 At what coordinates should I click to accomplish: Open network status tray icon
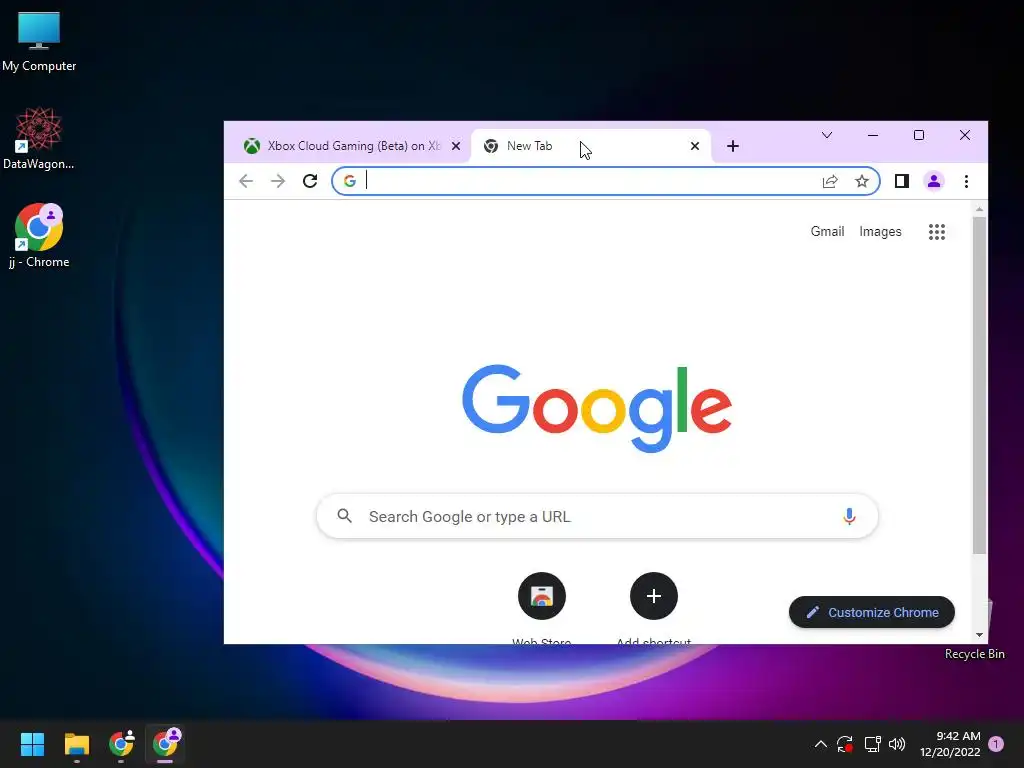tap(872, 744)
